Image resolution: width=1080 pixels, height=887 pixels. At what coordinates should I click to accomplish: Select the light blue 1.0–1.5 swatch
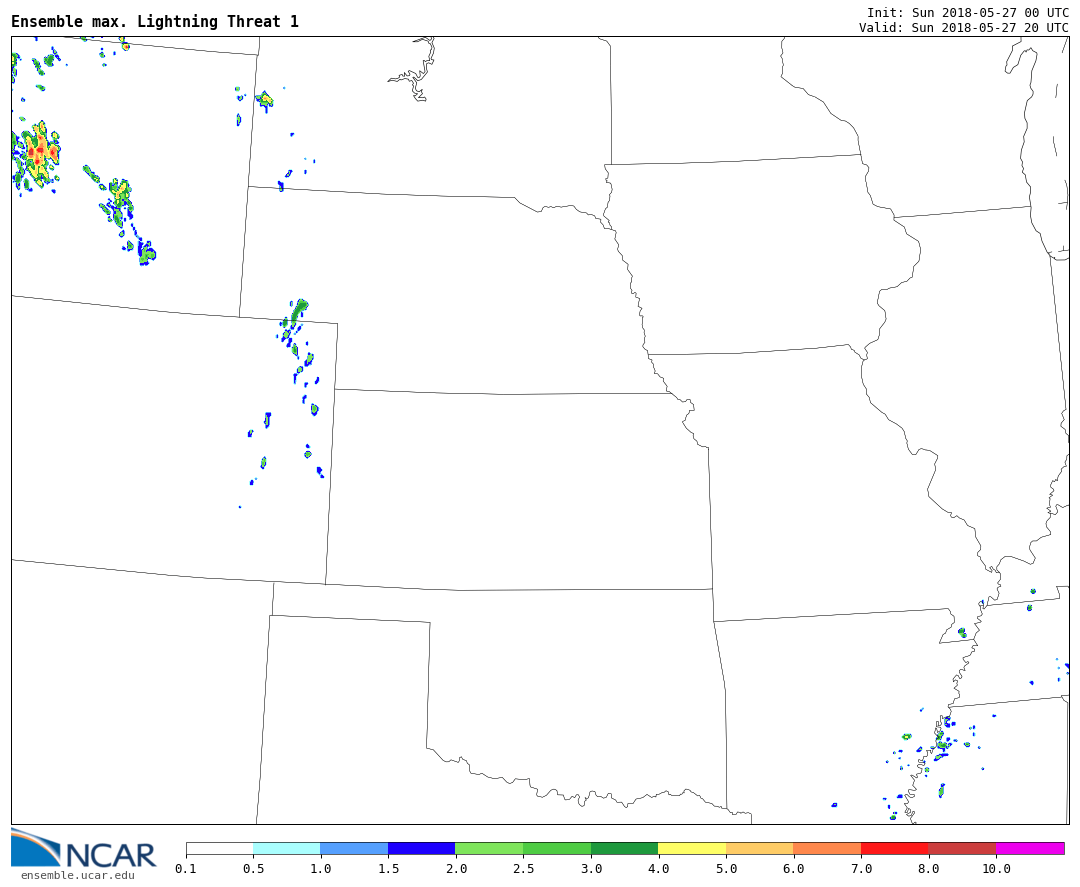(x=354, y=848)
